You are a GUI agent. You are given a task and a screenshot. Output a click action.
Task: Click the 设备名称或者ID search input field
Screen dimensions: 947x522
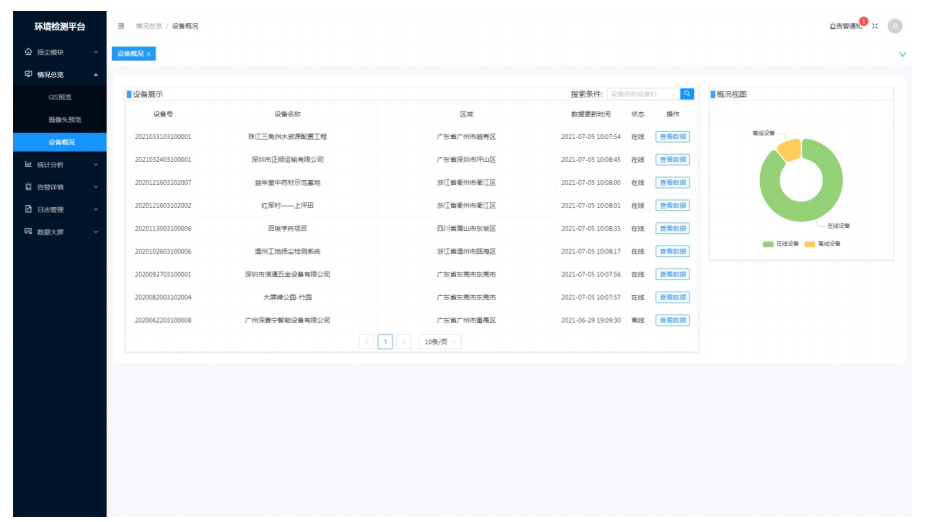(643, 94)
